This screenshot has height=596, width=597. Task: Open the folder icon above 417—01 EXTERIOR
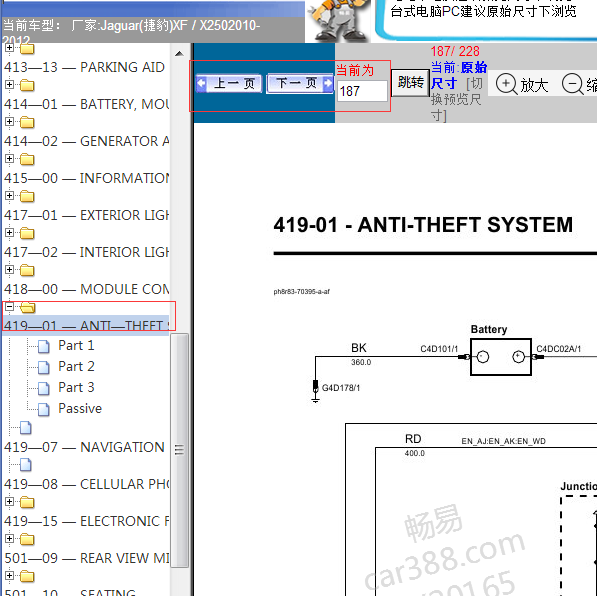pyautogui.click(x=27, y=196)
